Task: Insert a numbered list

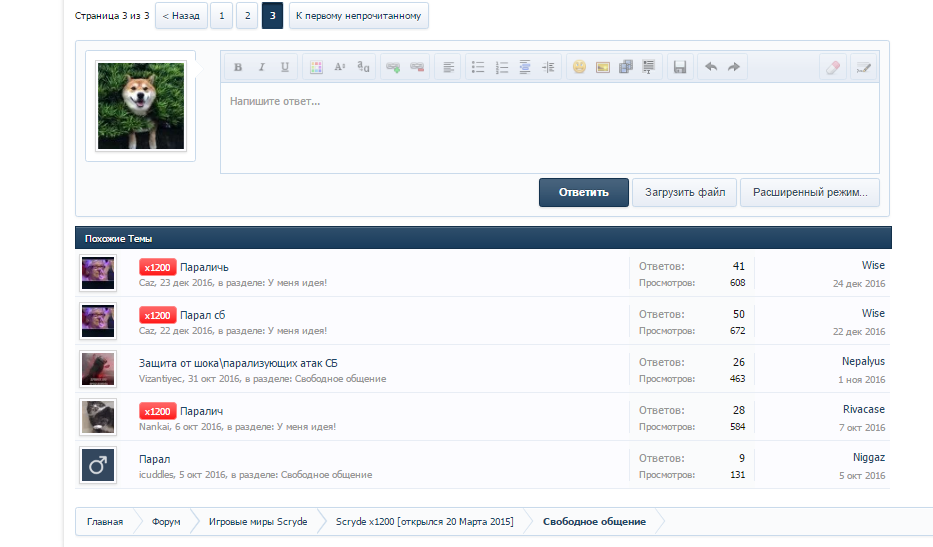Action: [x=501, y=67]
